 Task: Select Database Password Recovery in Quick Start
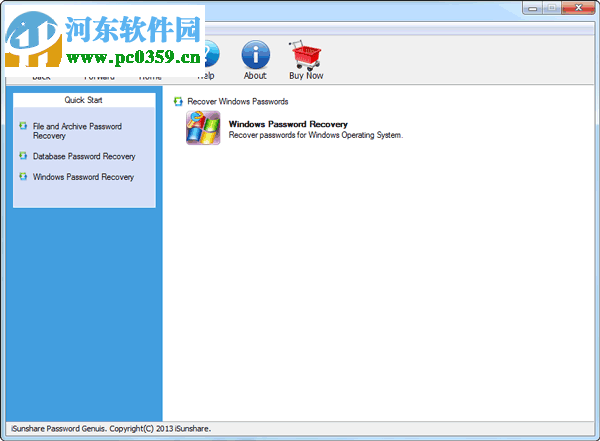pyautogui.click(x=84, y=156)
